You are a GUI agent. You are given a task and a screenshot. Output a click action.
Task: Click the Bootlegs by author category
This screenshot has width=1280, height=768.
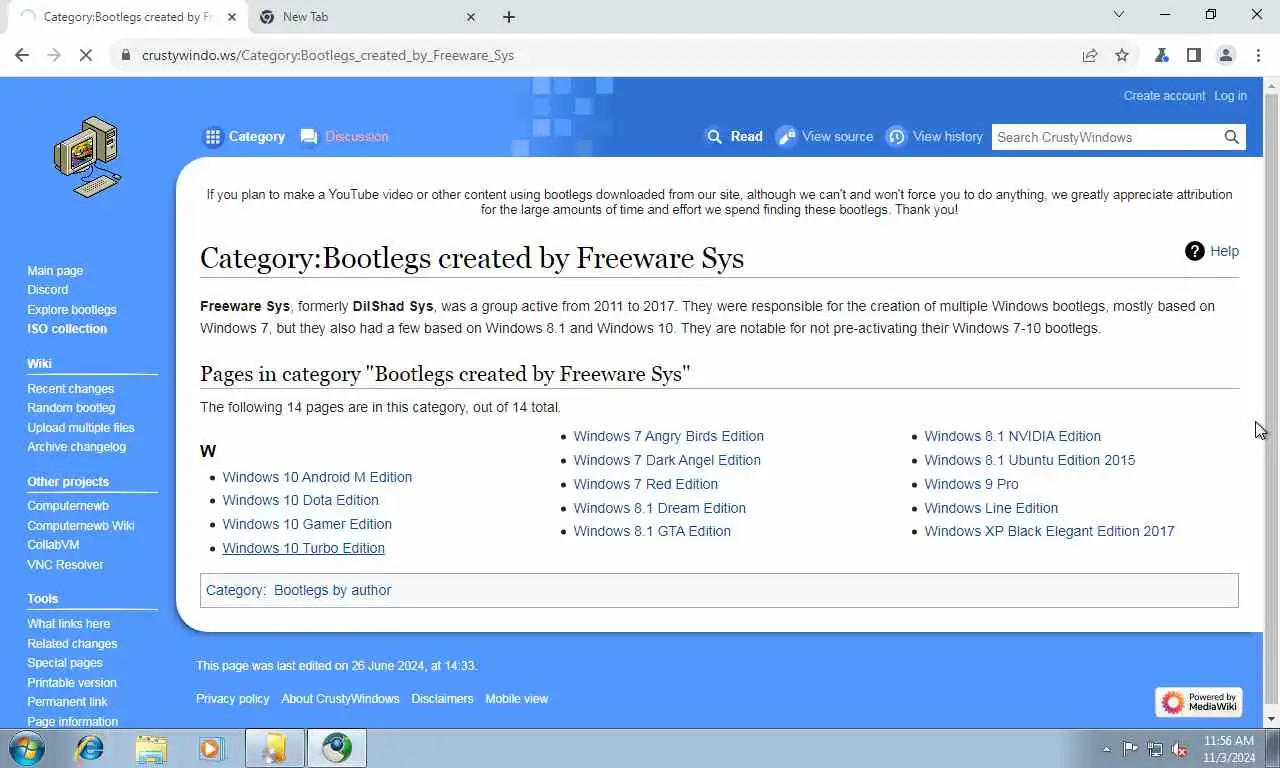[332, 590]
